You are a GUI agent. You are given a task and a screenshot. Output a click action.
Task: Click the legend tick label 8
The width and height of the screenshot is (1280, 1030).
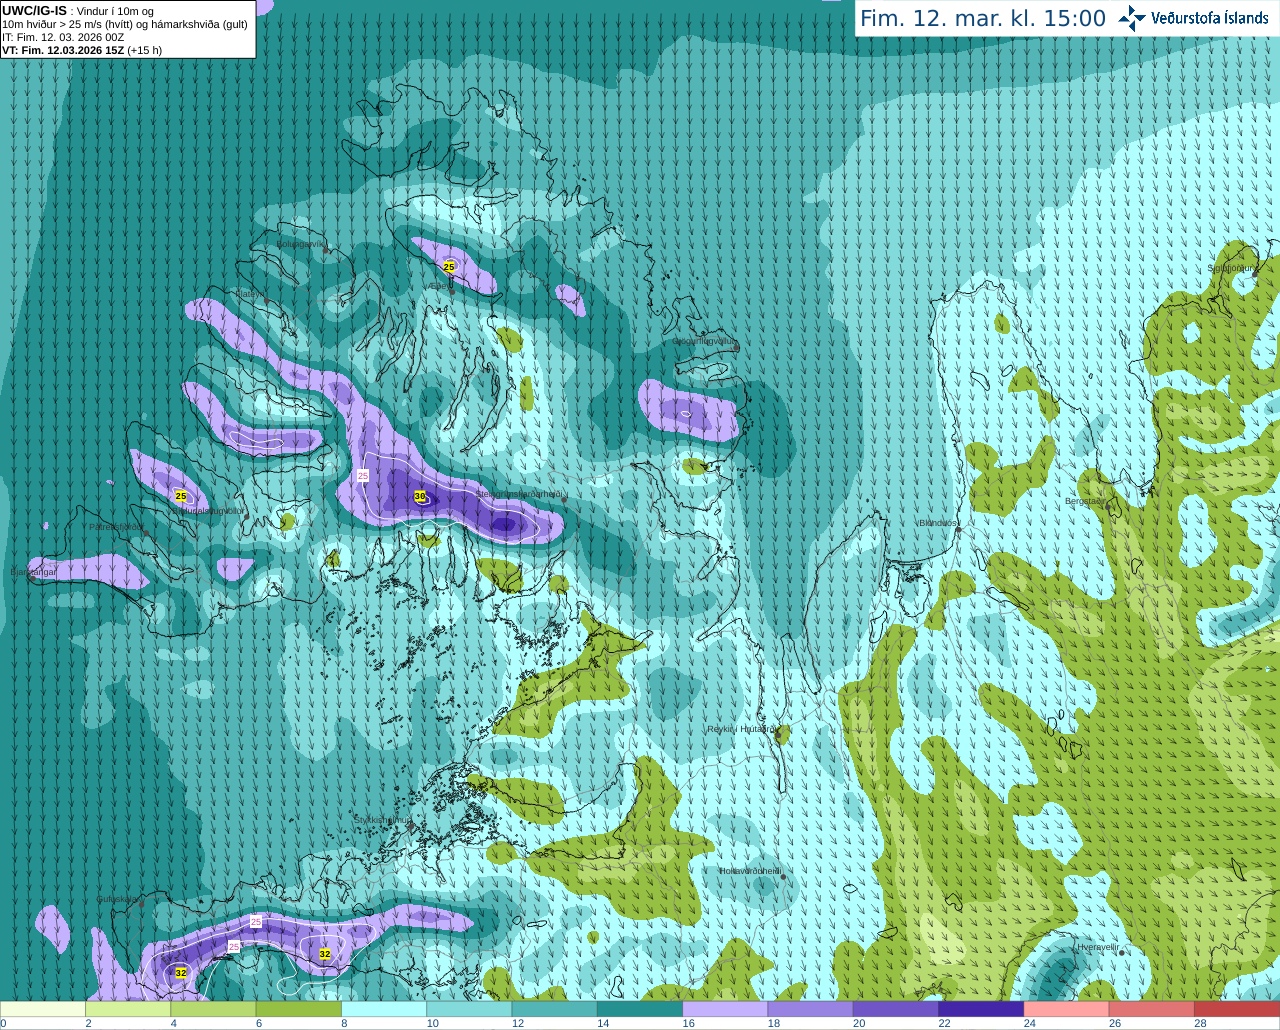click(x=344, y=1024)
